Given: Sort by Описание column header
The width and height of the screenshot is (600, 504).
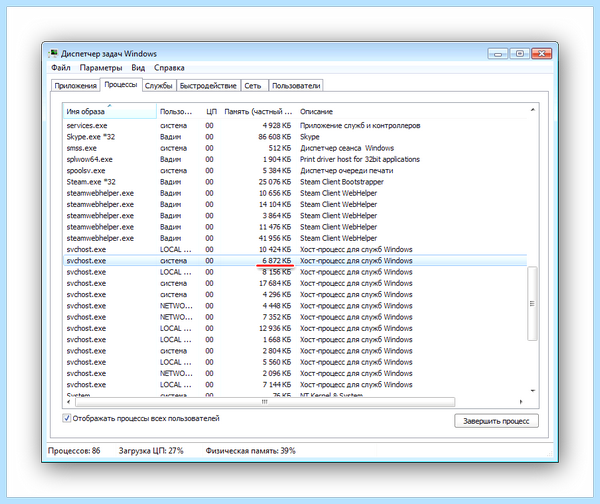Looking at the screenshot, I should tap(411, 111).
